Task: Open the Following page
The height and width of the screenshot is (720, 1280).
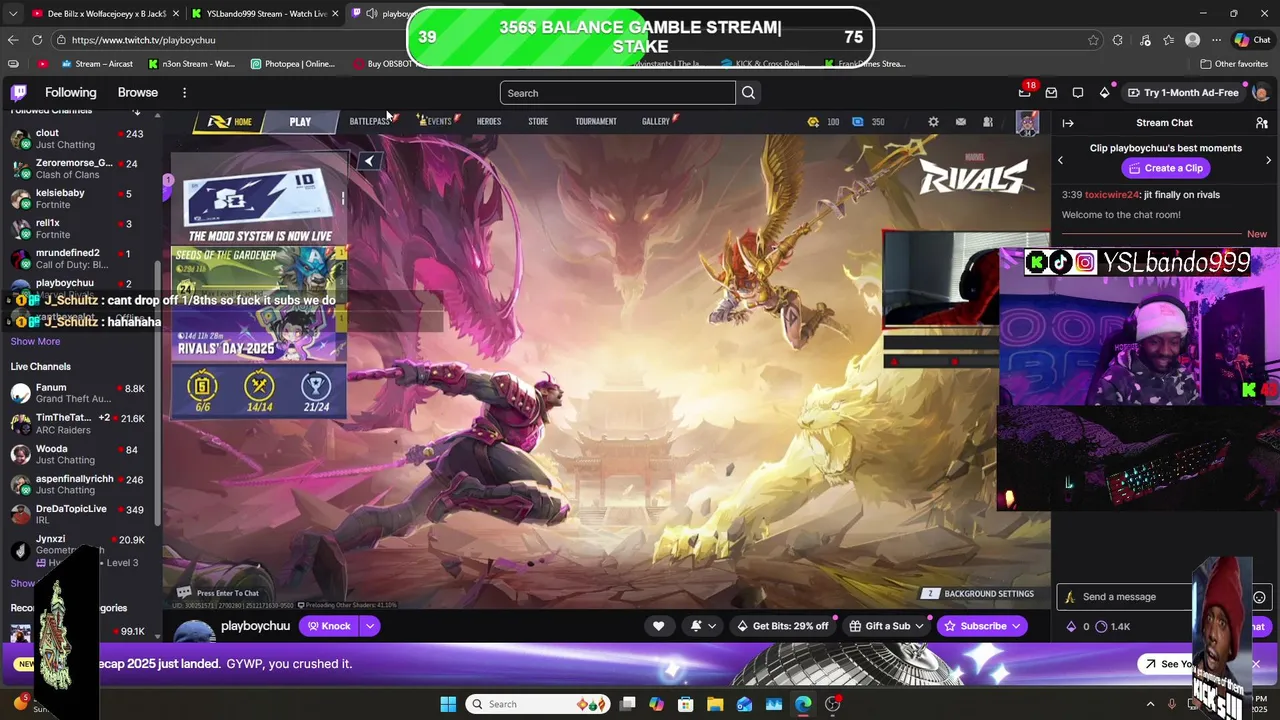Action: pos(71,93)
